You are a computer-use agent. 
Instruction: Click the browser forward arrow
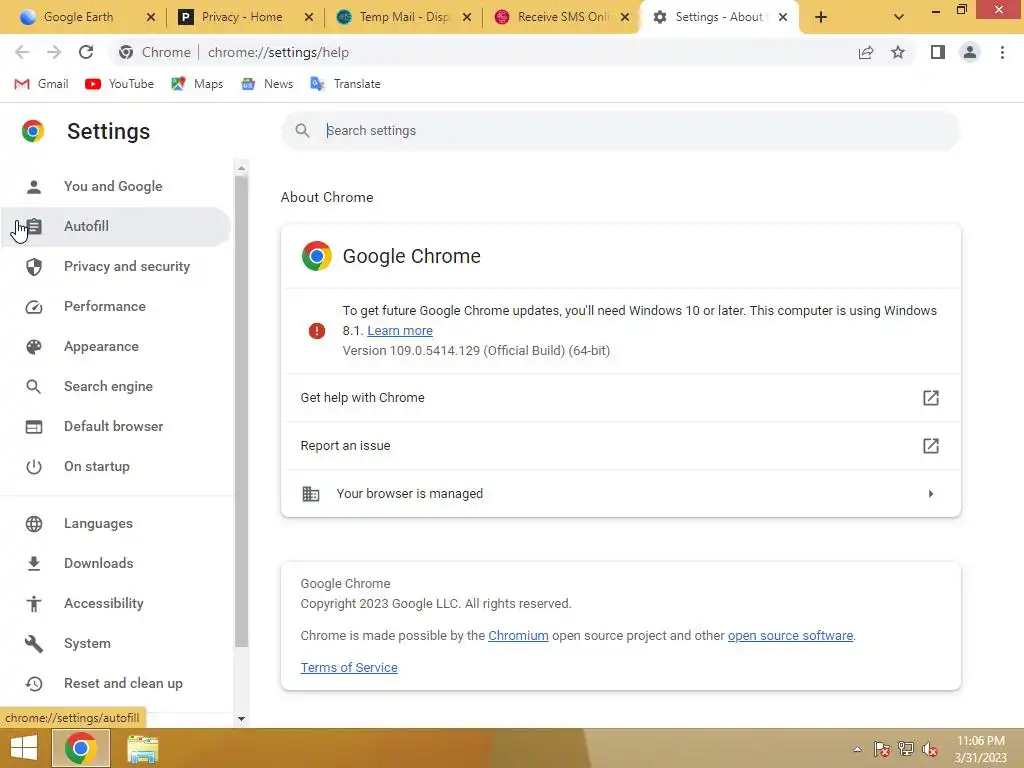coord(54,52)
